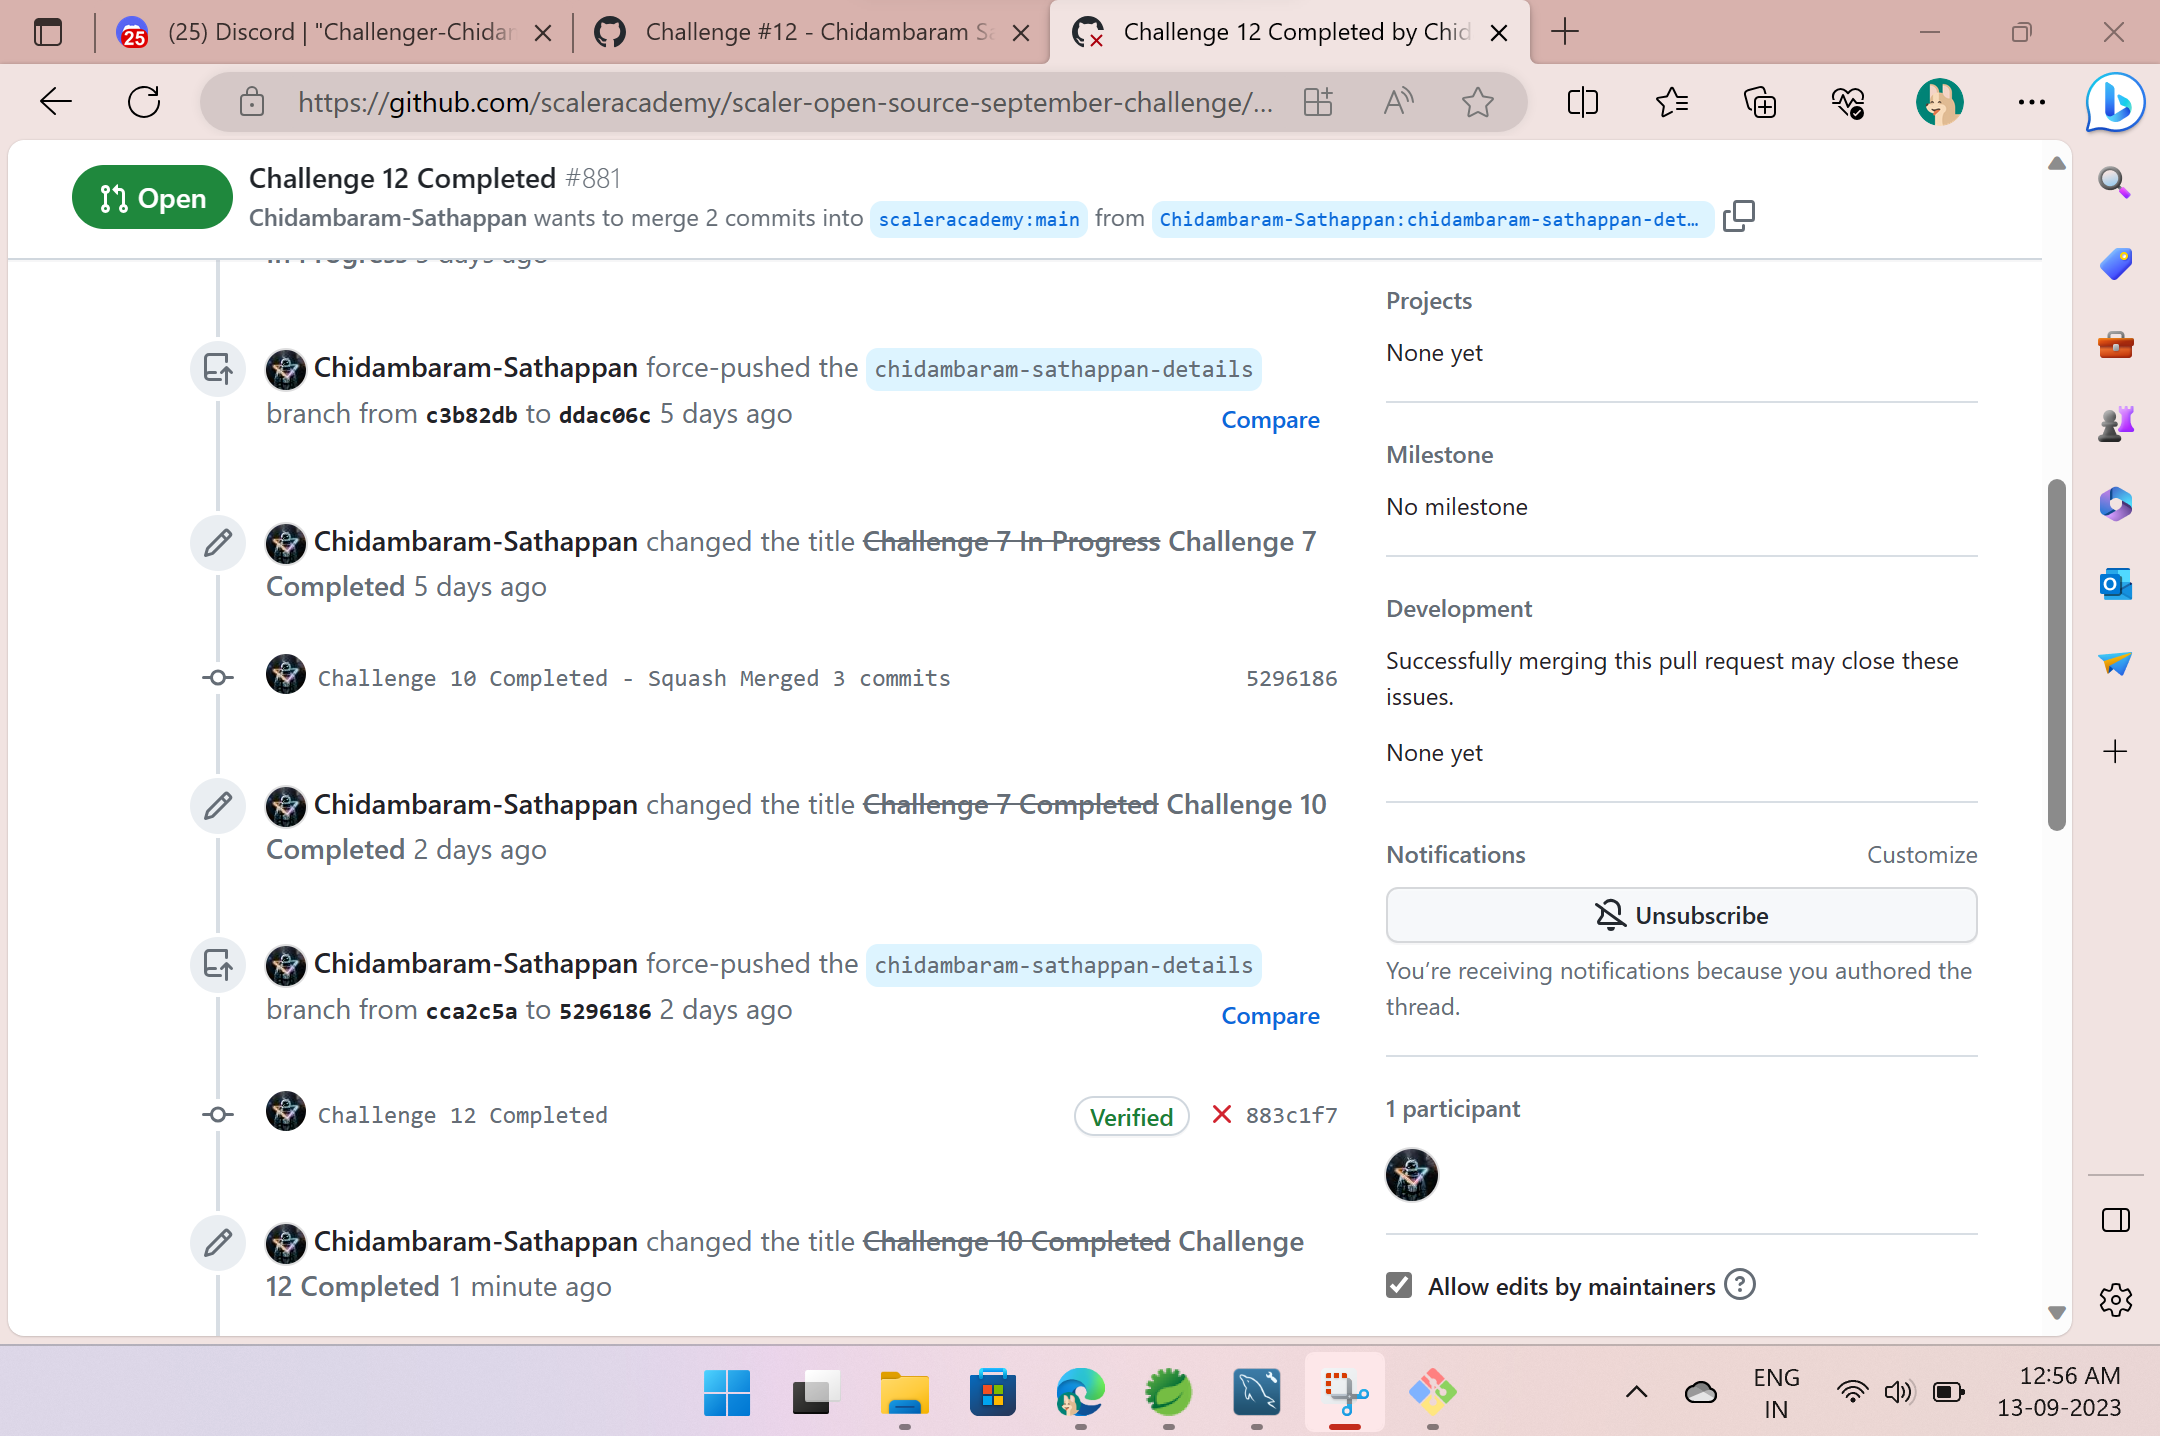This screenshot has width=2160, height=1436.
Task: Open split screen view in Edge
Action: pos(1581,101)
